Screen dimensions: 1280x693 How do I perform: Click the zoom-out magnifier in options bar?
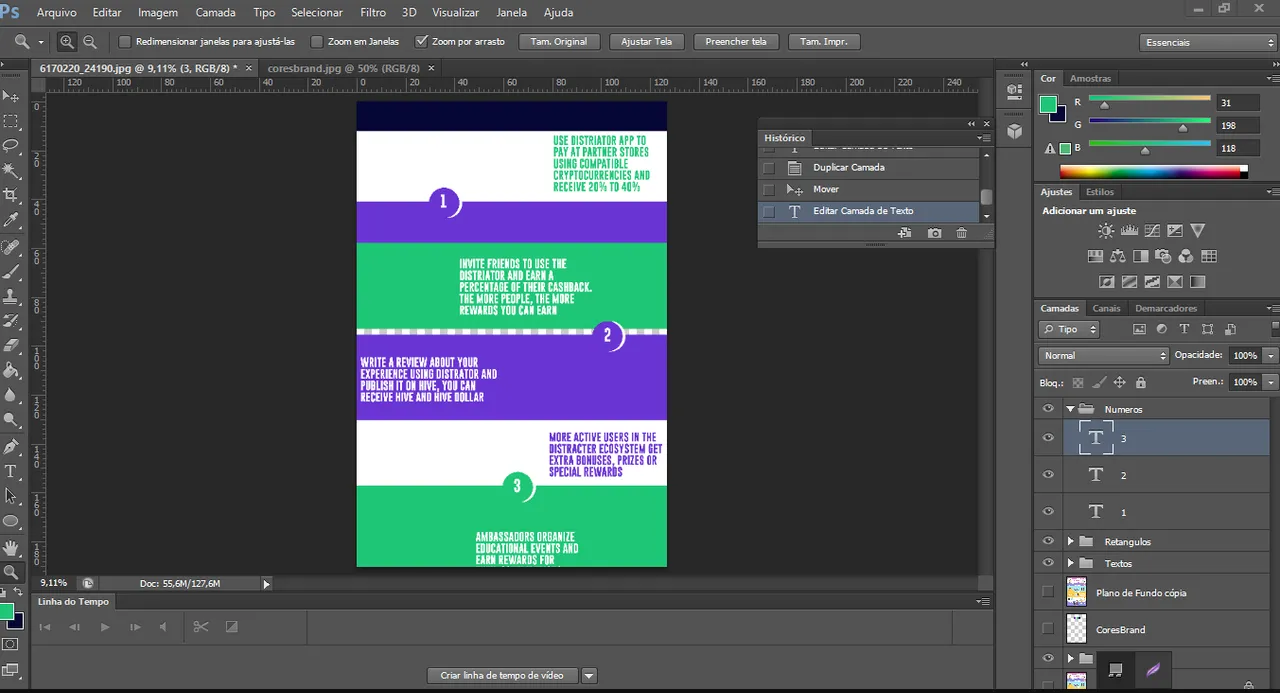coord(90,42)
